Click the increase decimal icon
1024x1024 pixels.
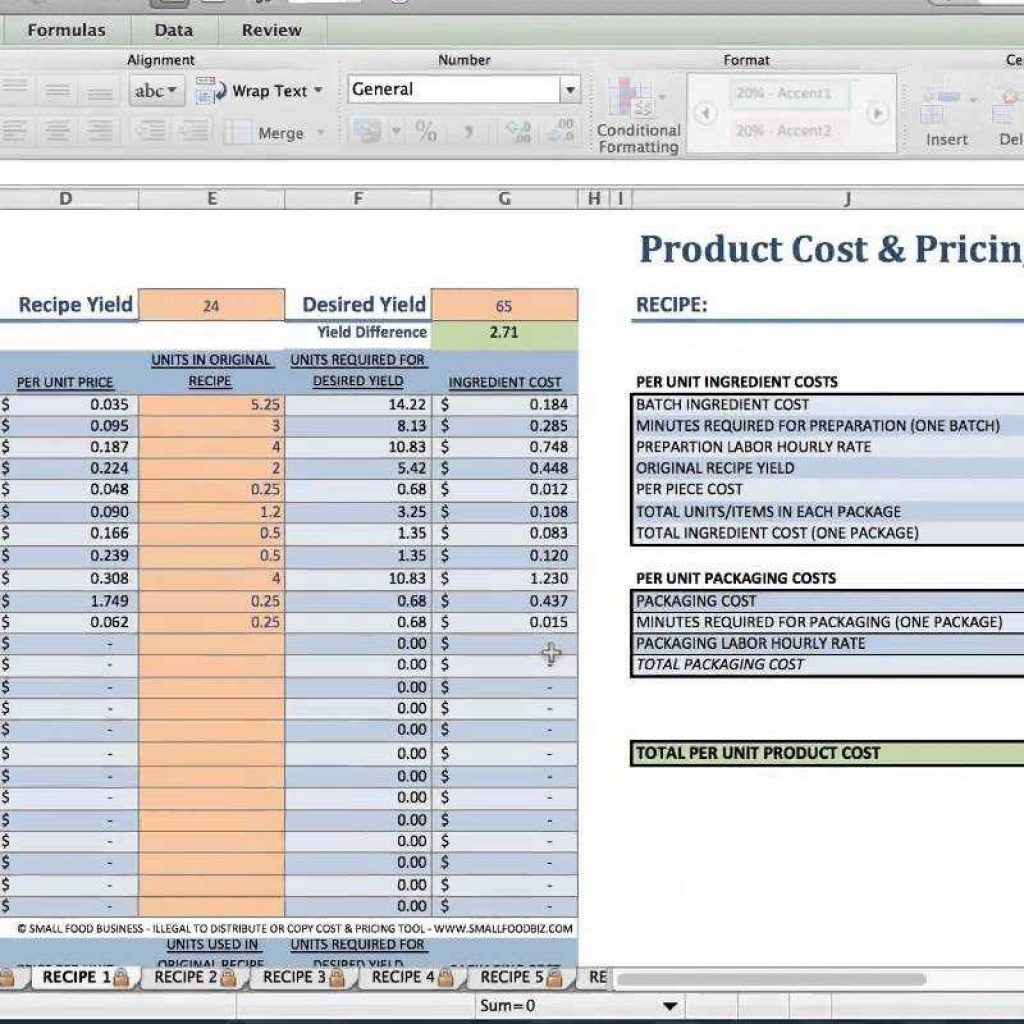pos(517,131)
